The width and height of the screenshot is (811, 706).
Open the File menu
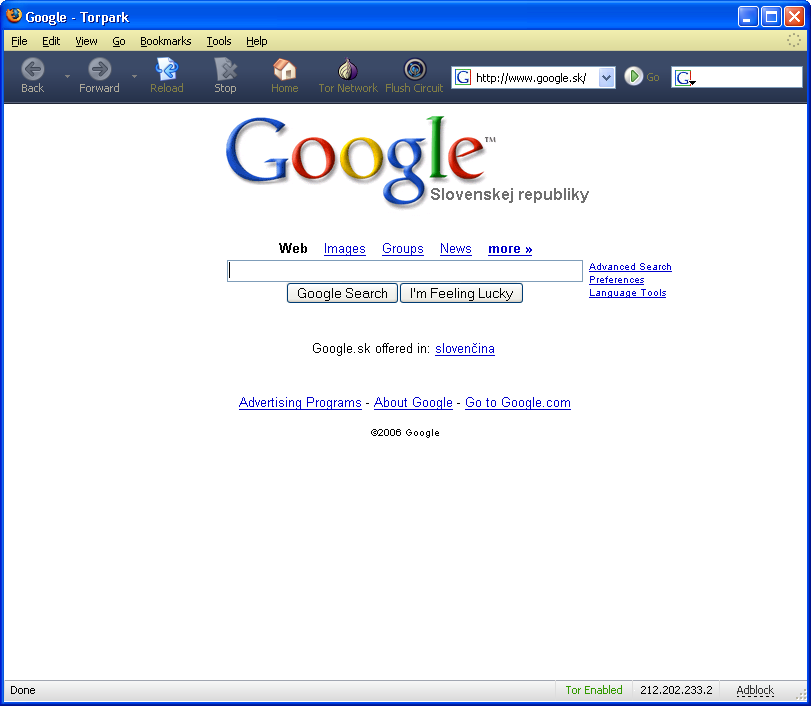[x=19, y=41]
